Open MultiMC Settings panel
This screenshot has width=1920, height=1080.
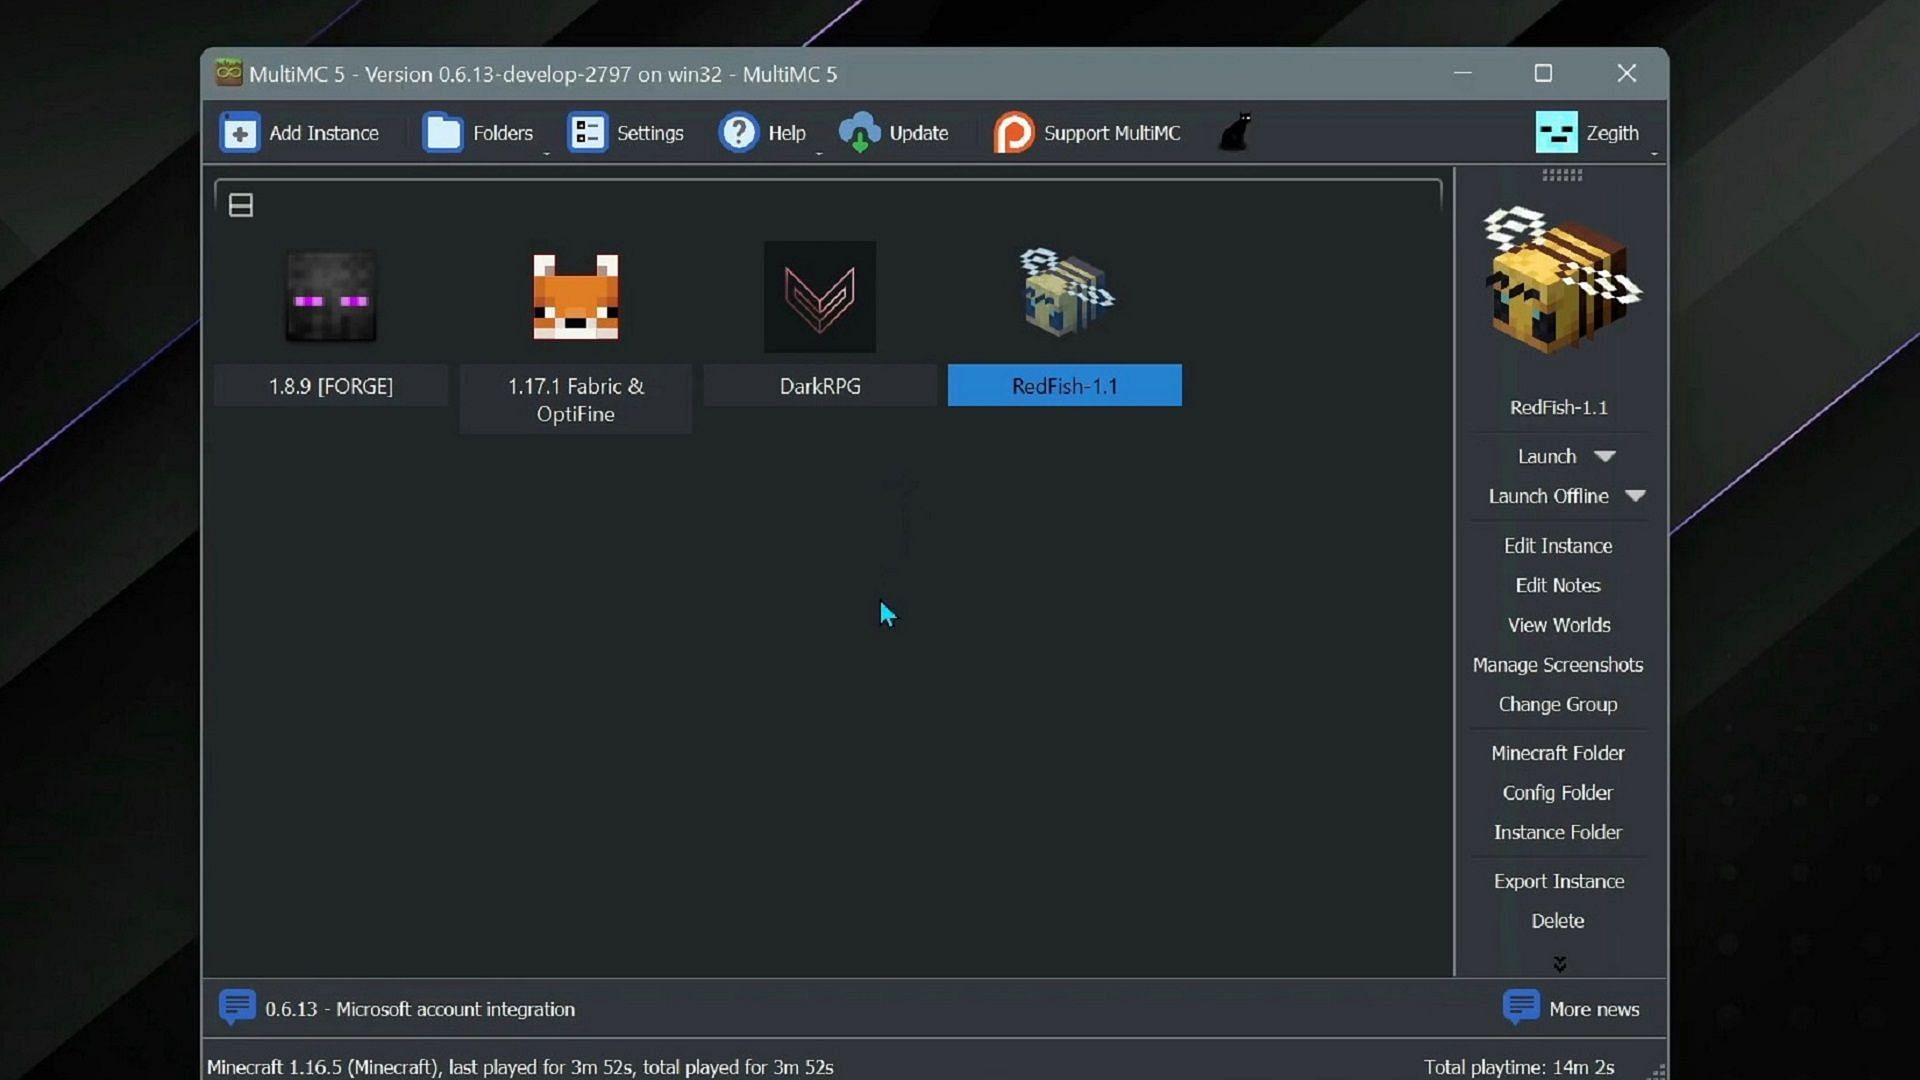pos(628,132)
